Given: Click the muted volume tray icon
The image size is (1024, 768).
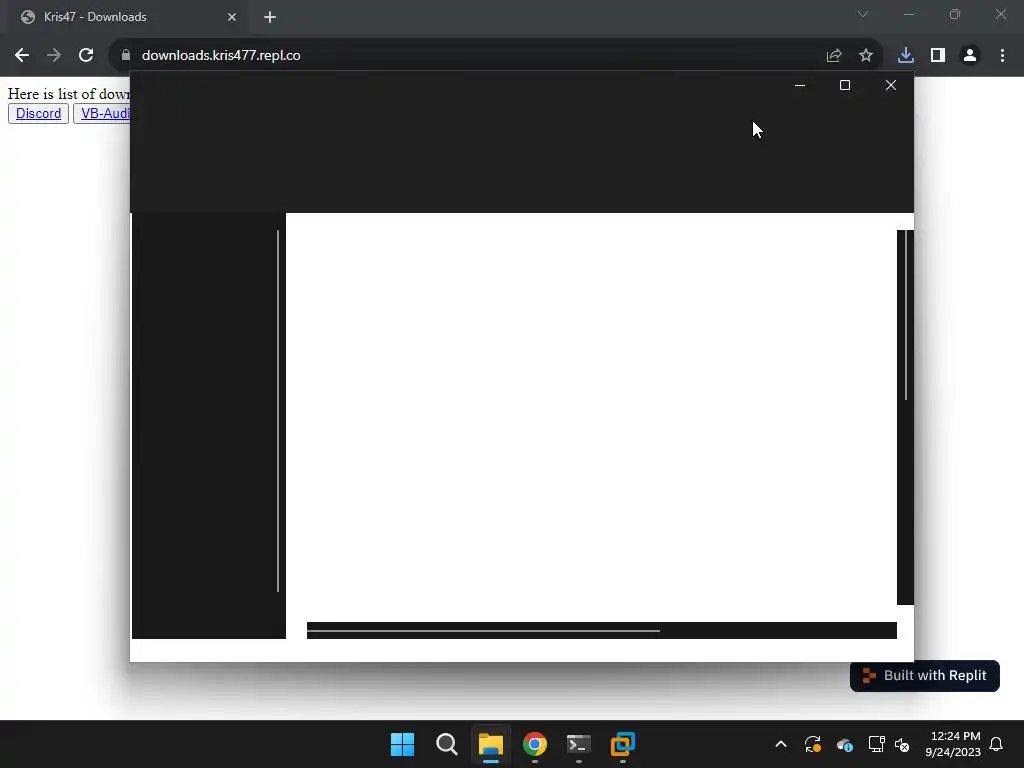Looking at the screenshot, I should [902, 744].
